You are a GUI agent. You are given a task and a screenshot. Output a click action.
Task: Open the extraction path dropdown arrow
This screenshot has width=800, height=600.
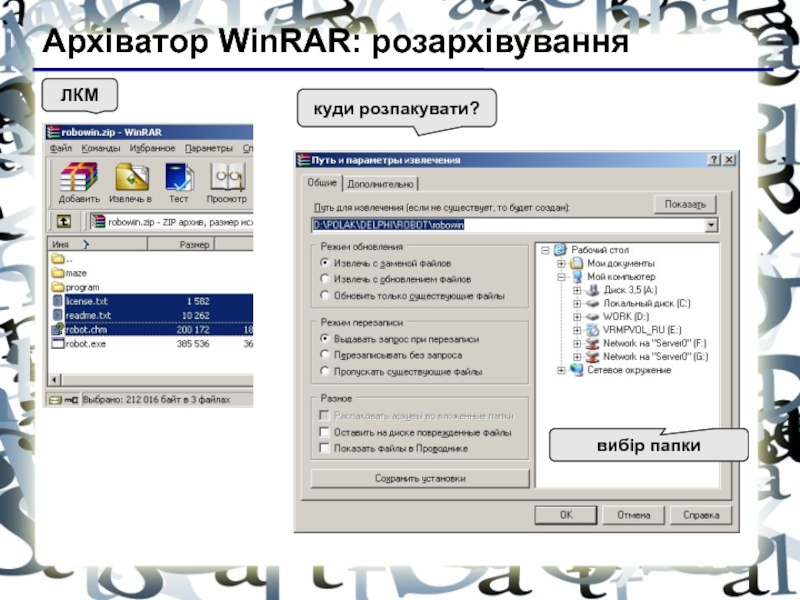(711, 225)
